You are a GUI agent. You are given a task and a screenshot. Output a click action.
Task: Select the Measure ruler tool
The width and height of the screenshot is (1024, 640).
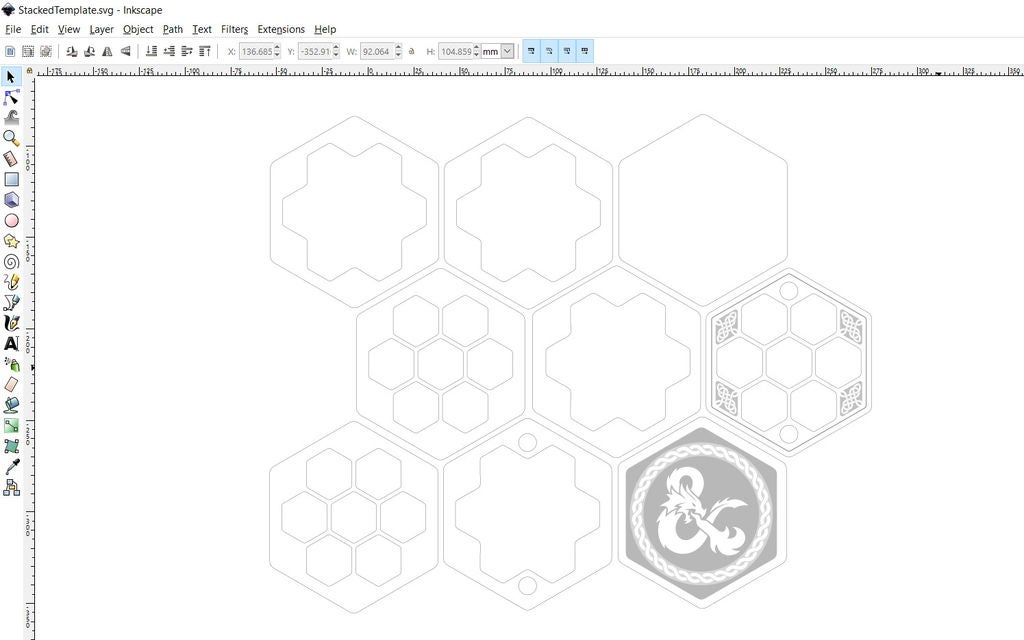[x=11, y=159]
